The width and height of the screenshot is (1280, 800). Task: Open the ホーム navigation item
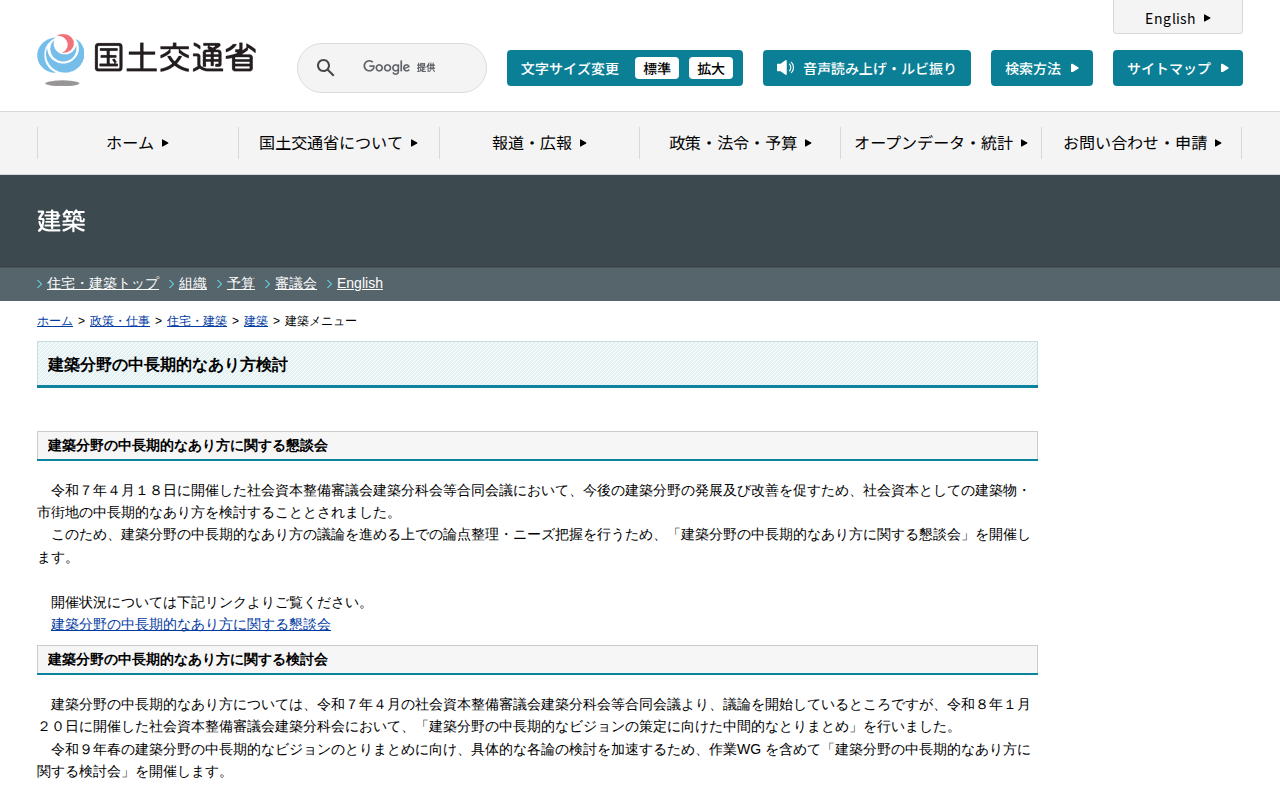pos(138,143)
